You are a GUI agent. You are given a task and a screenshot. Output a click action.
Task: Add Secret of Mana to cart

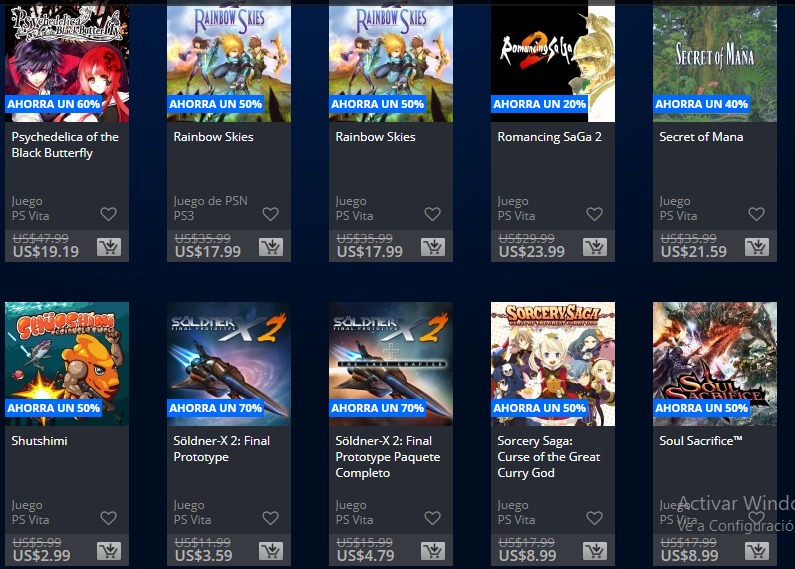[757, 247]
